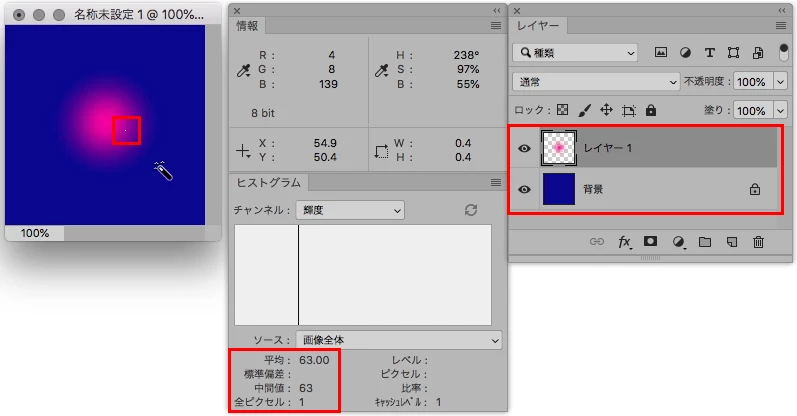Switch to the ヒストグラム tab
This screenshot has height=416, width=797.
[x=268, y=183]
